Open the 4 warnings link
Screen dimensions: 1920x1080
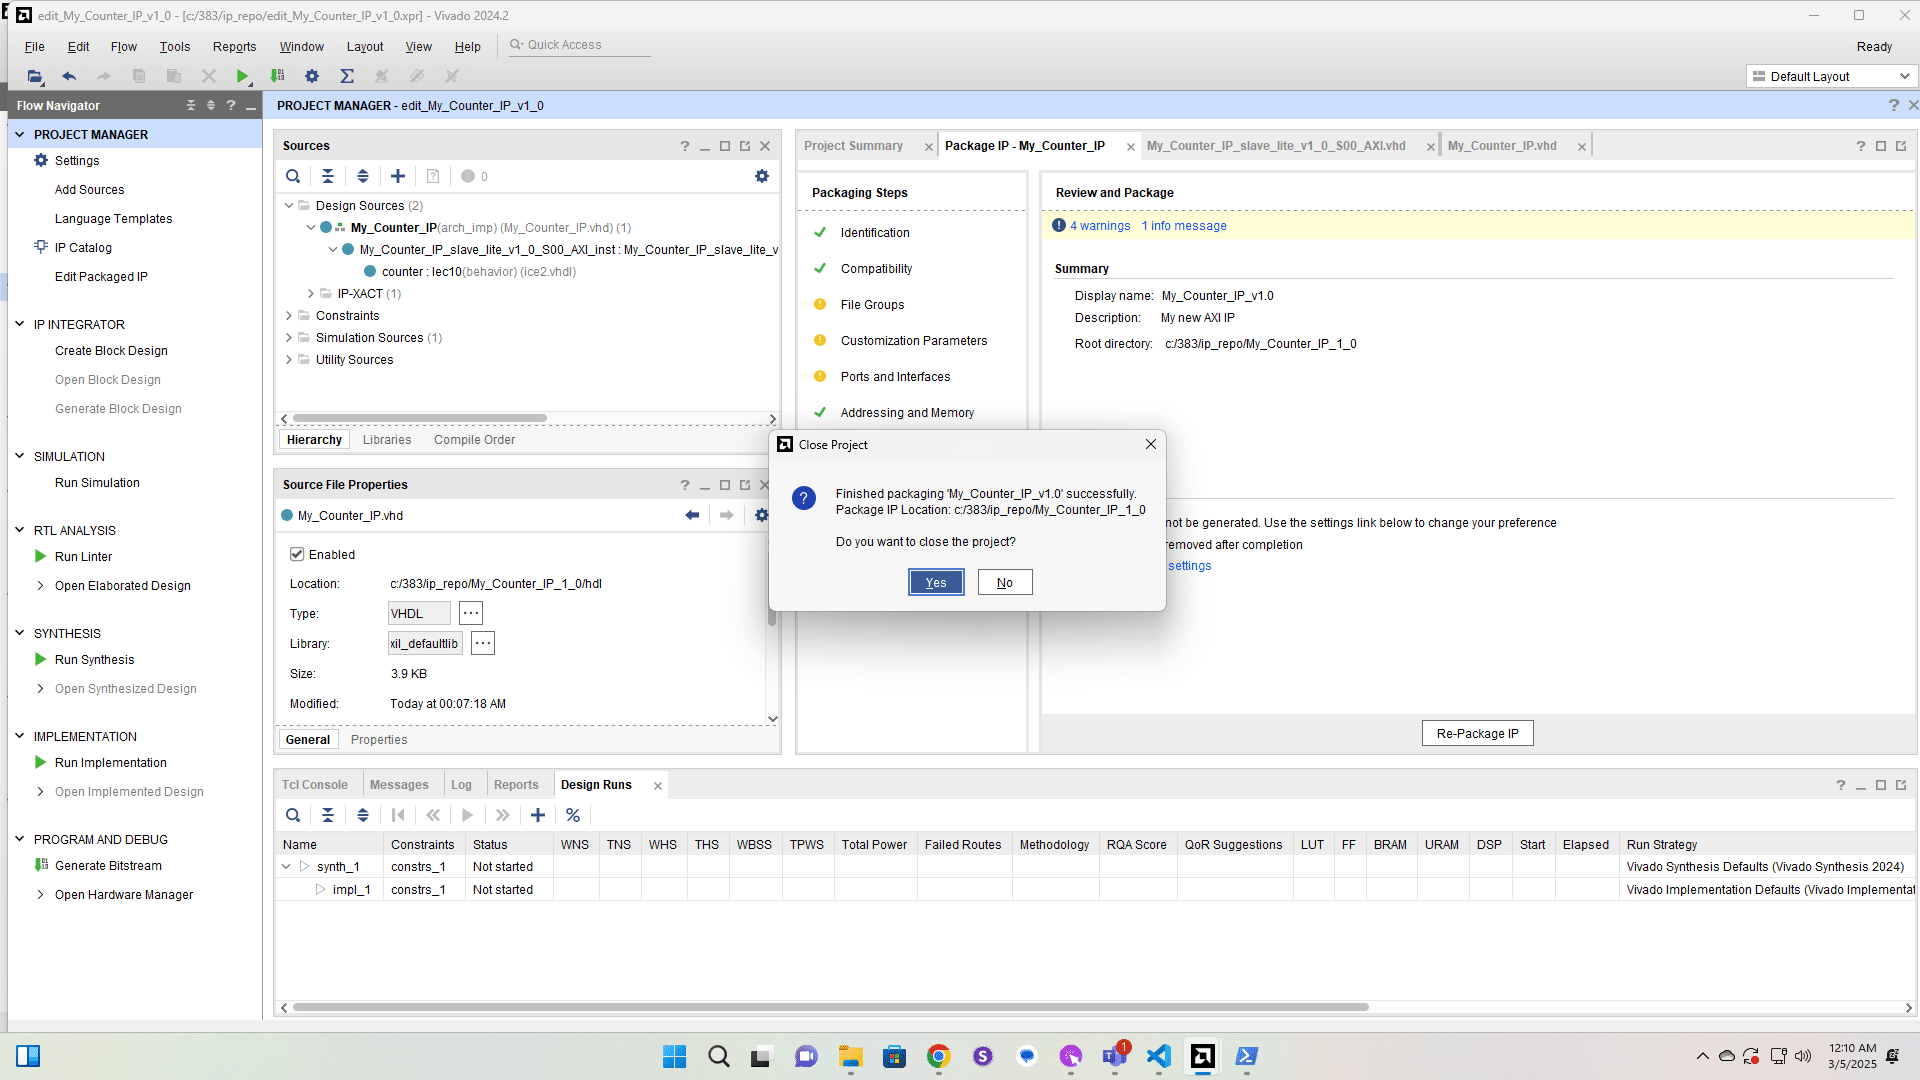coord(1100,226)
